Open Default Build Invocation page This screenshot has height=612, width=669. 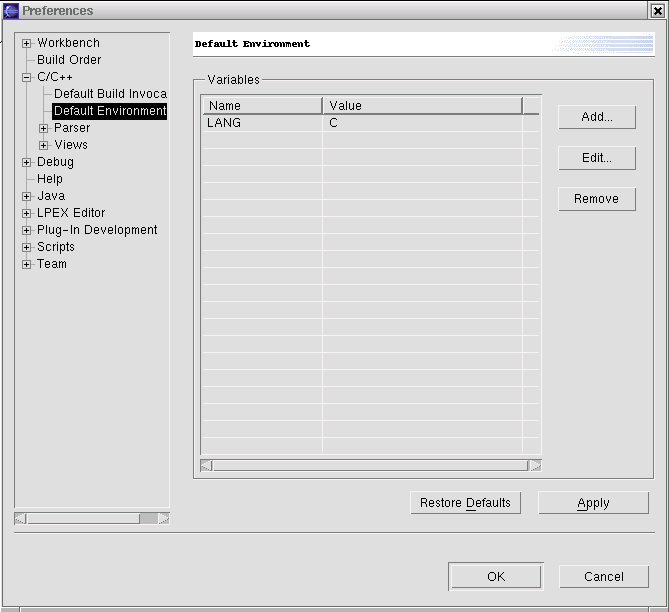(110, 94)
